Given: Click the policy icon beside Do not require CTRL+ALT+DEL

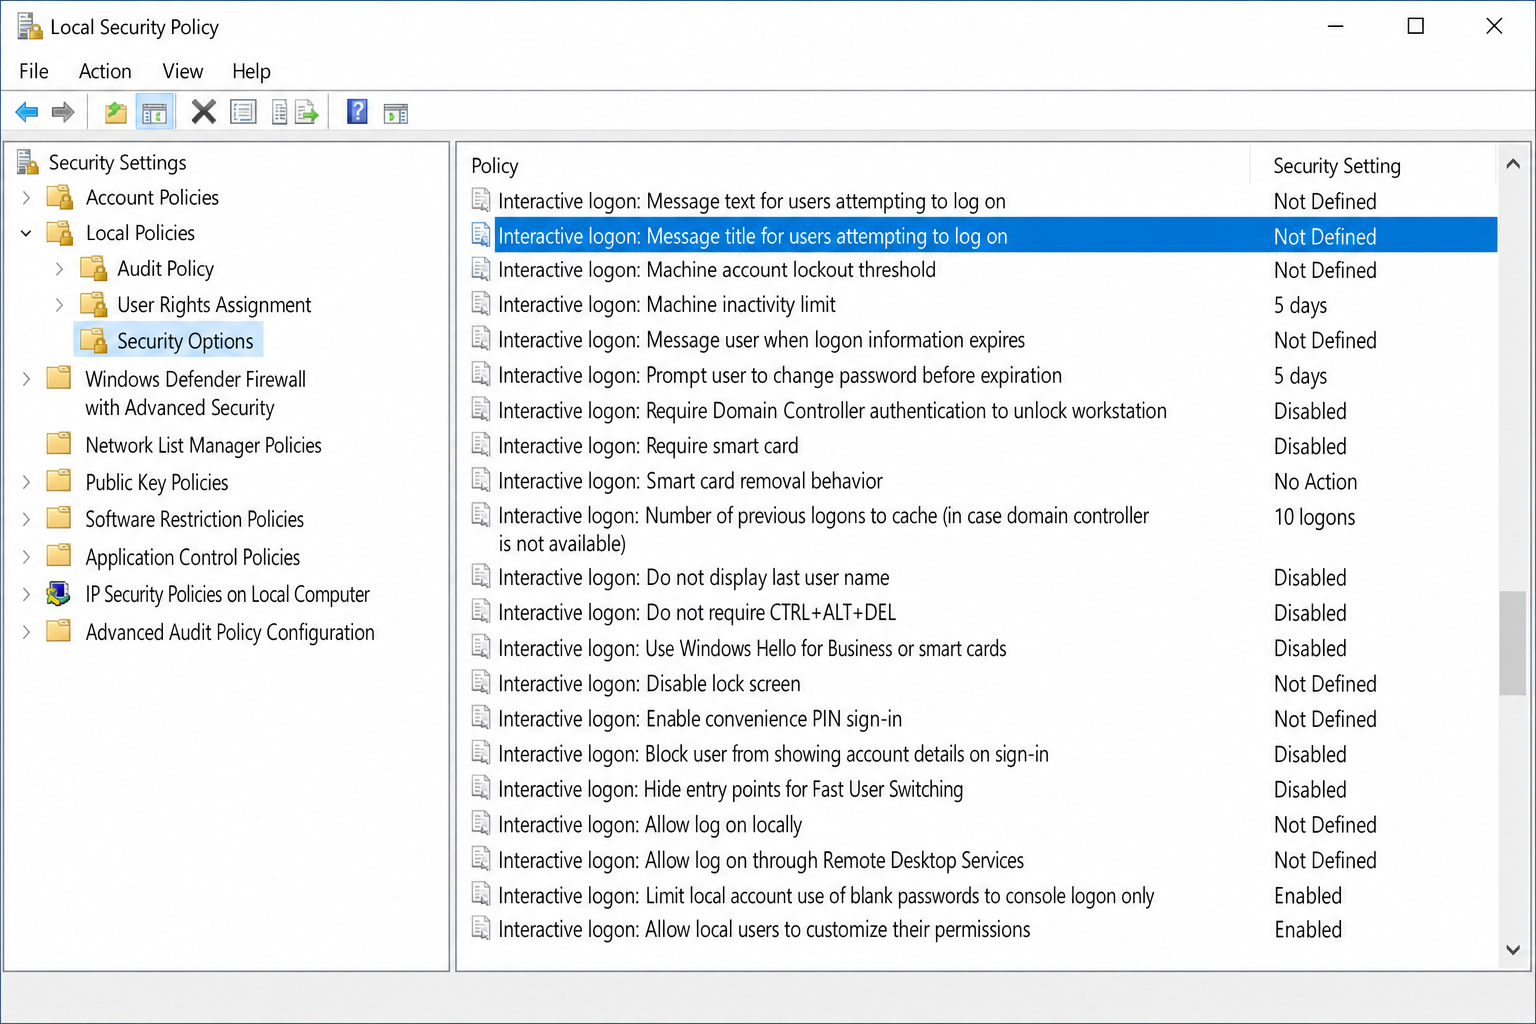Looking at the screenshot, I should click(481, 612).
